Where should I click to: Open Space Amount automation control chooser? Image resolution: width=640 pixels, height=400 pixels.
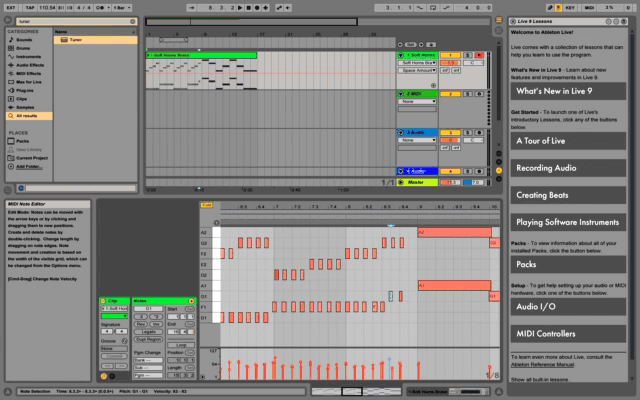pos(417,70)
